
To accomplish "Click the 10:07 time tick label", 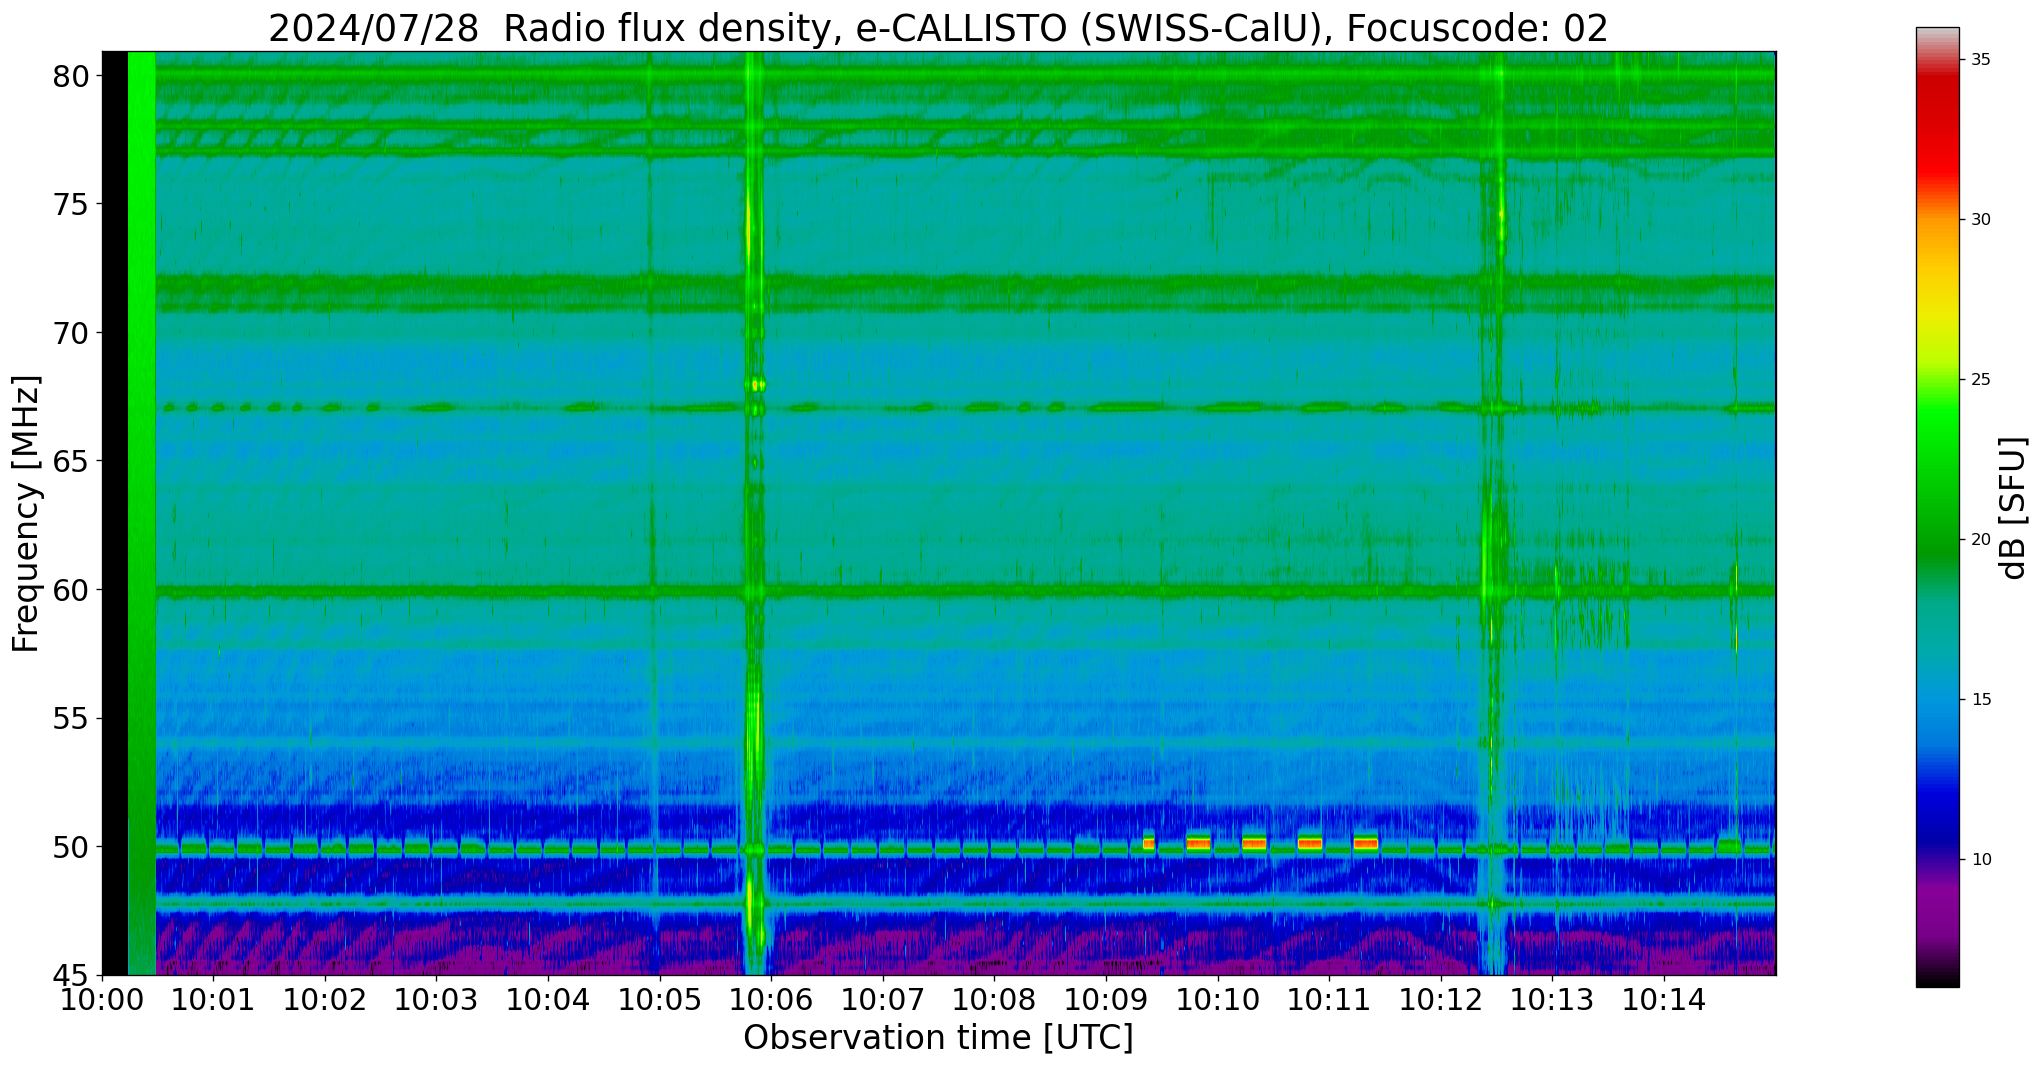I will 883,1001.
